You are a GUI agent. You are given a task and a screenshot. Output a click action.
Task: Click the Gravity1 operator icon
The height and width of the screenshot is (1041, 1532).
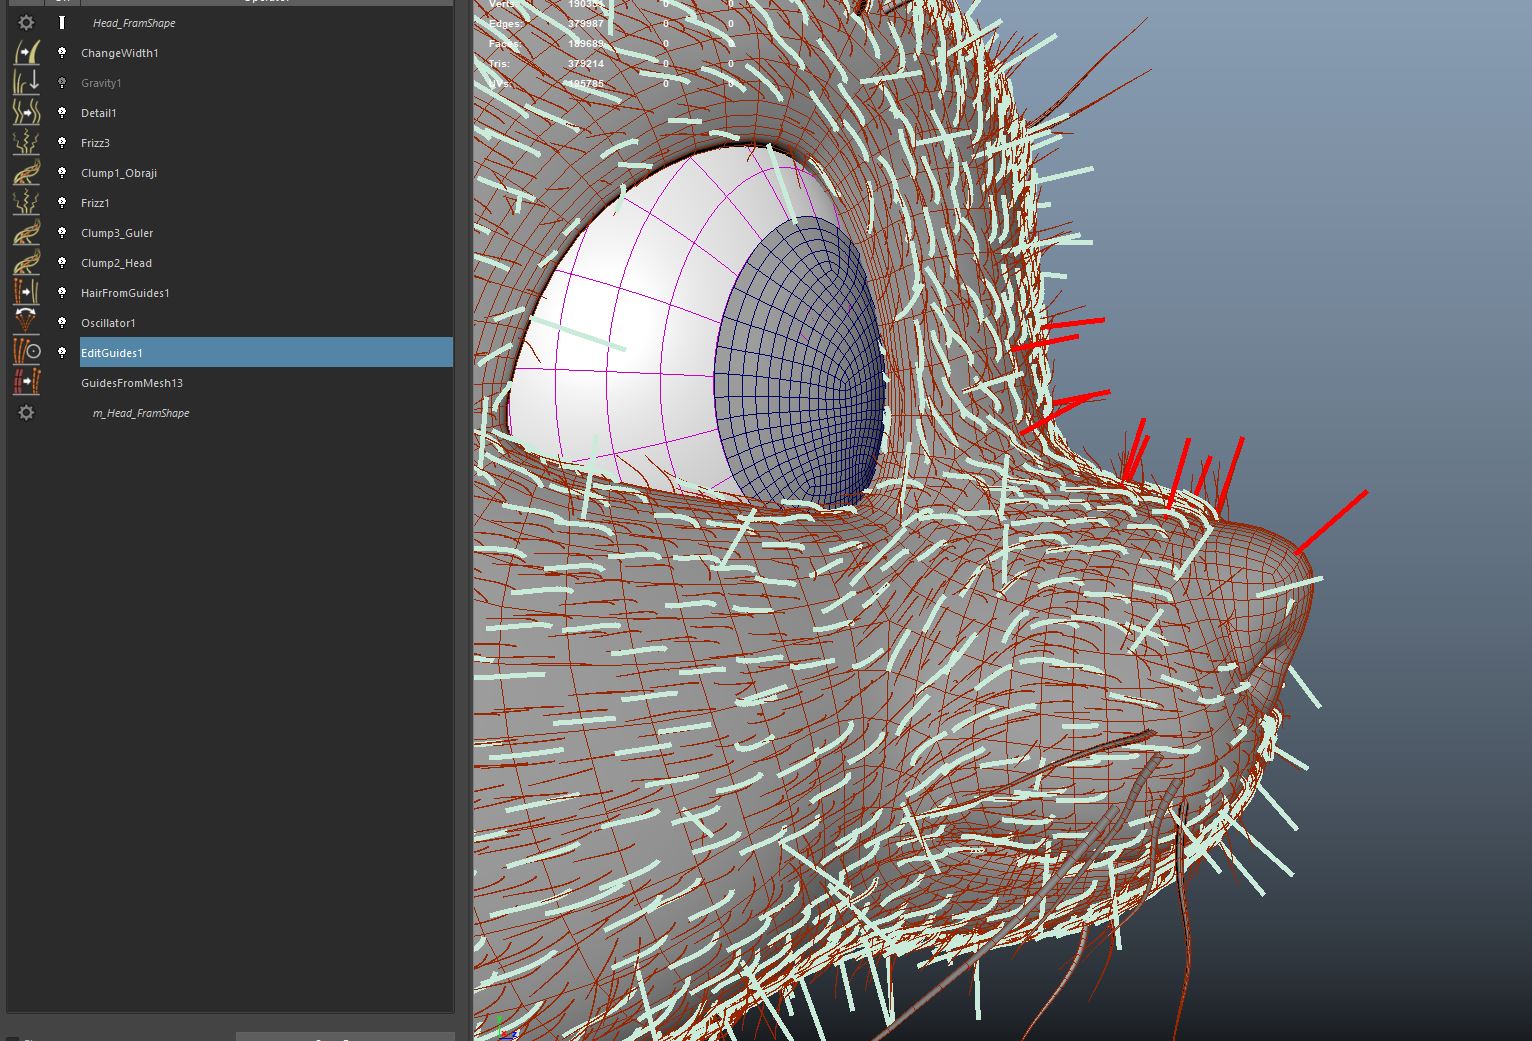tap(27, 83)
